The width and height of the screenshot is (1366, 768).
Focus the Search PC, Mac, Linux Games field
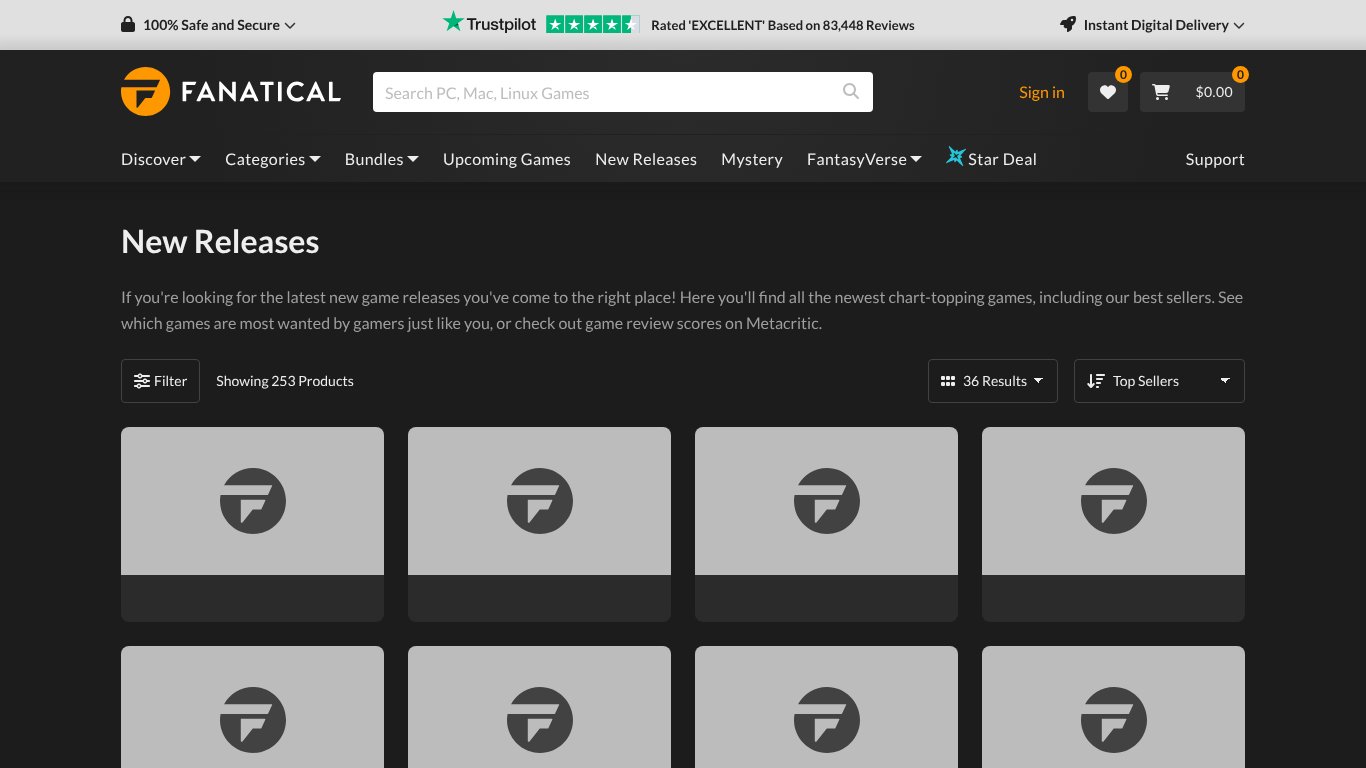click(623, 92)
